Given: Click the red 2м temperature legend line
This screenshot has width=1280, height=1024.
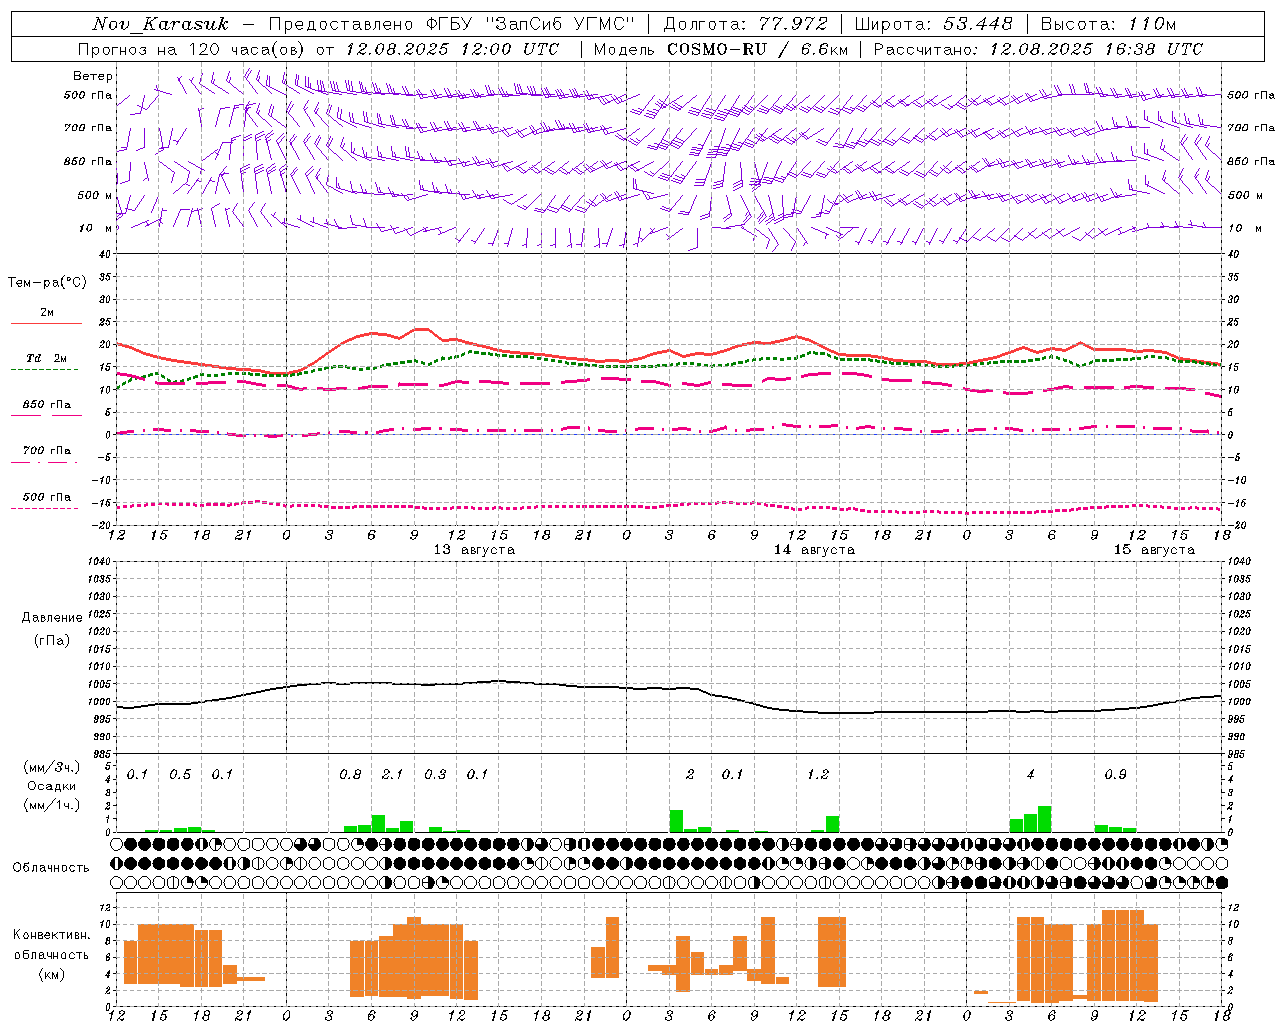Looking at the screenshot, I should pos(46,323).
